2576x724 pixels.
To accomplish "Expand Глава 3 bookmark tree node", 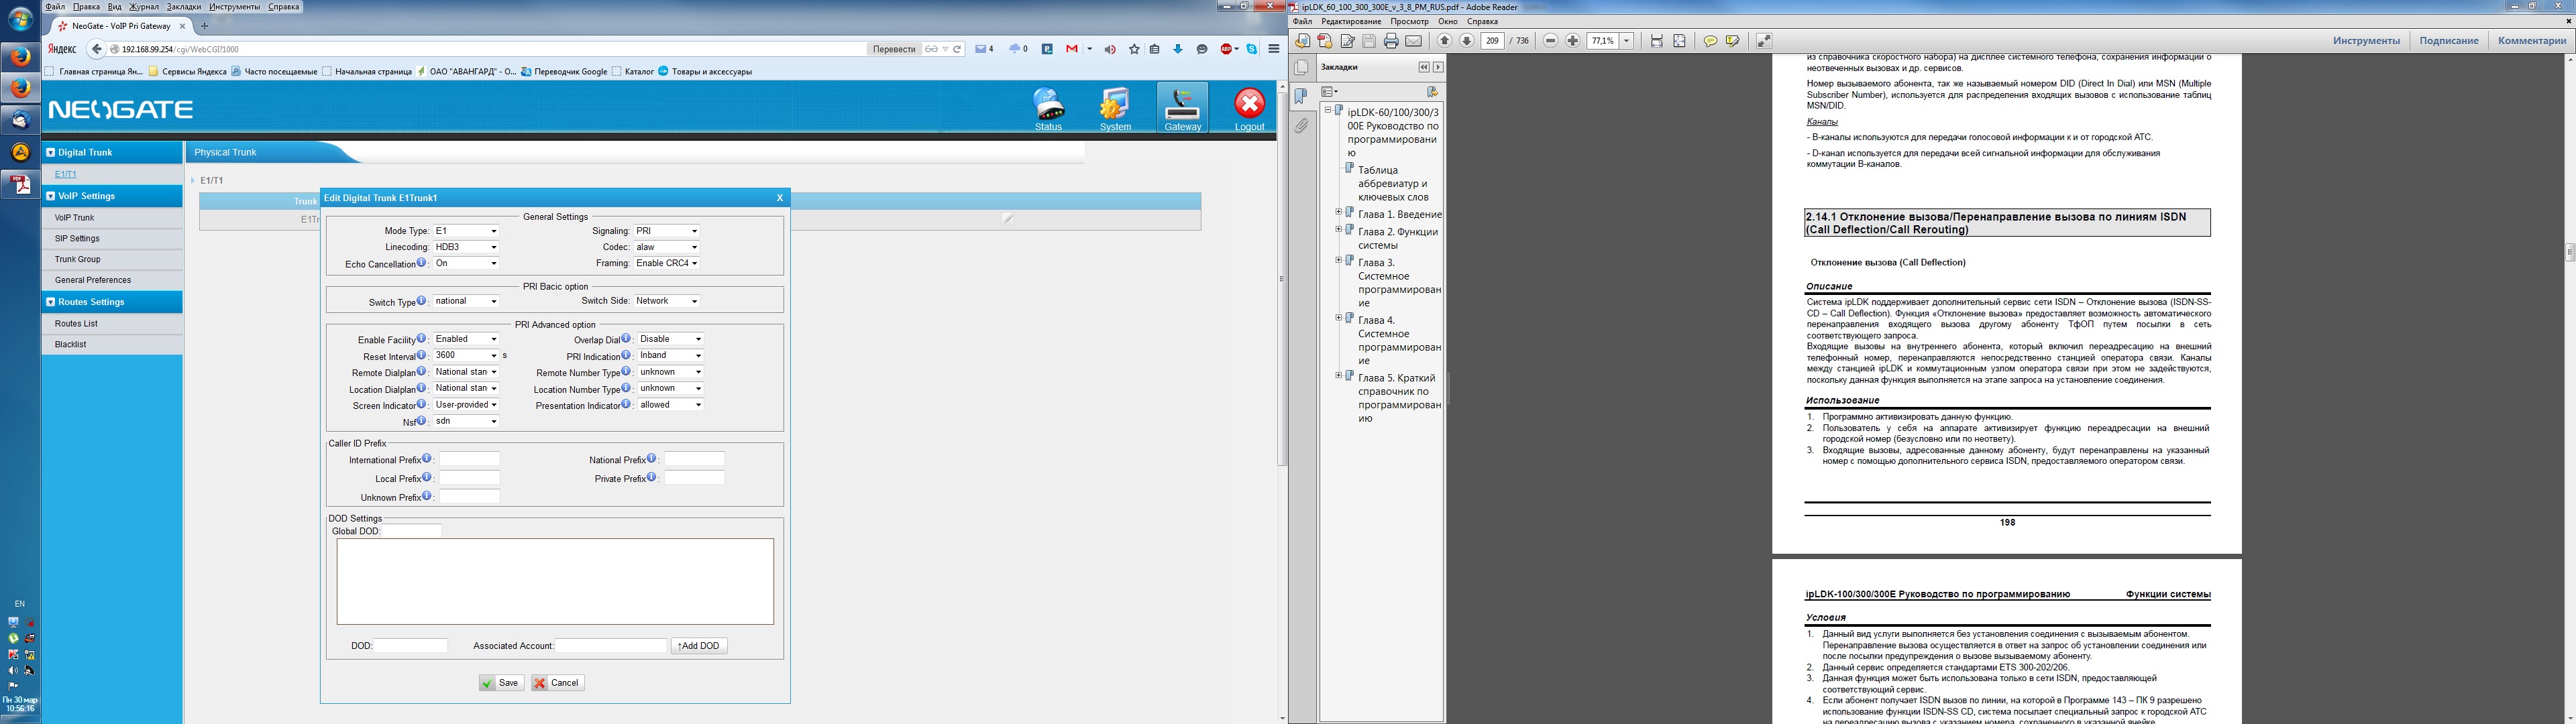I will coord(1338,260).
